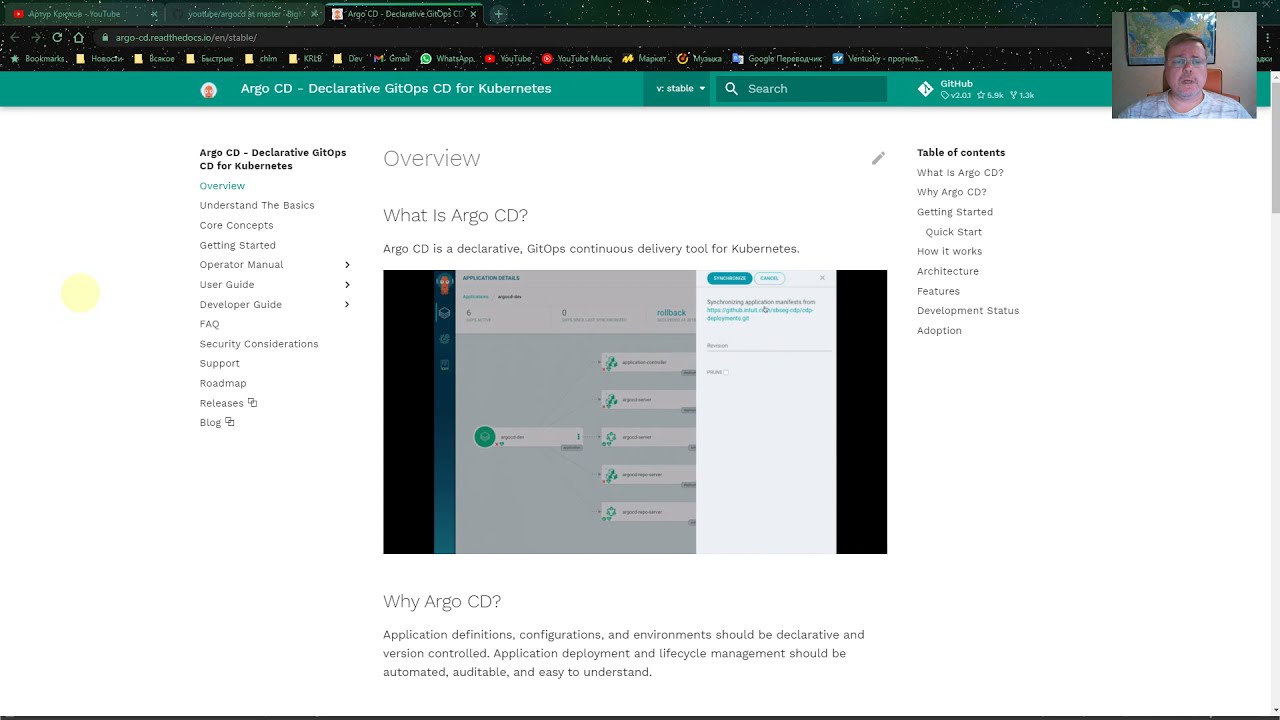Reload the current page
Screen dimensions: 1280x720
57,37
